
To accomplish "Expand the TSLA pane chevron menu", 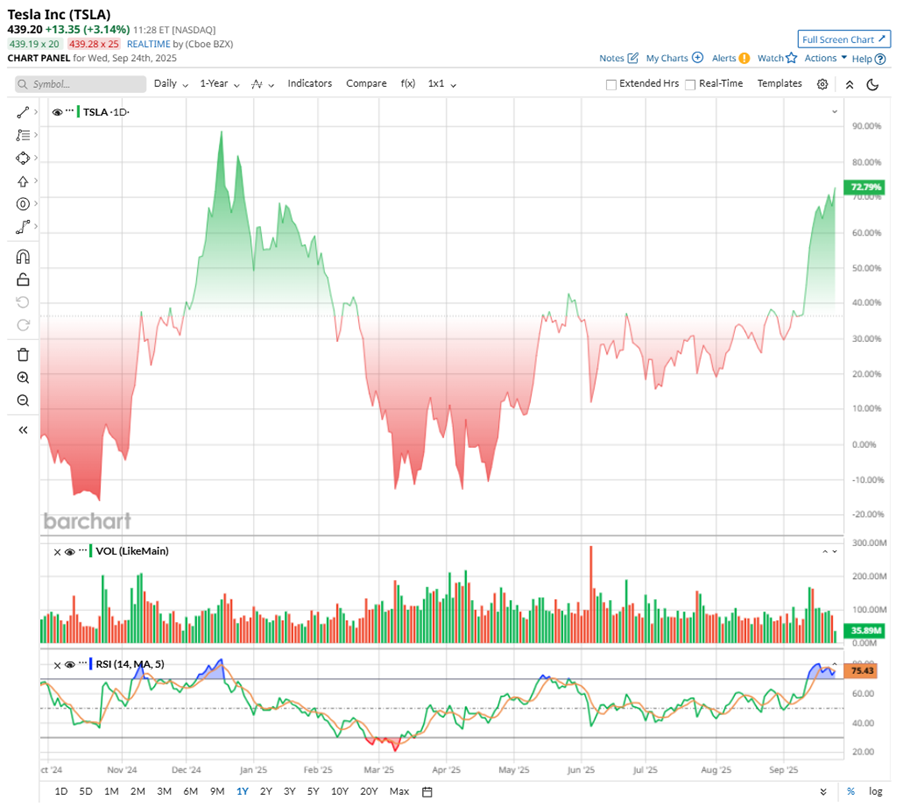I will 834,112.
